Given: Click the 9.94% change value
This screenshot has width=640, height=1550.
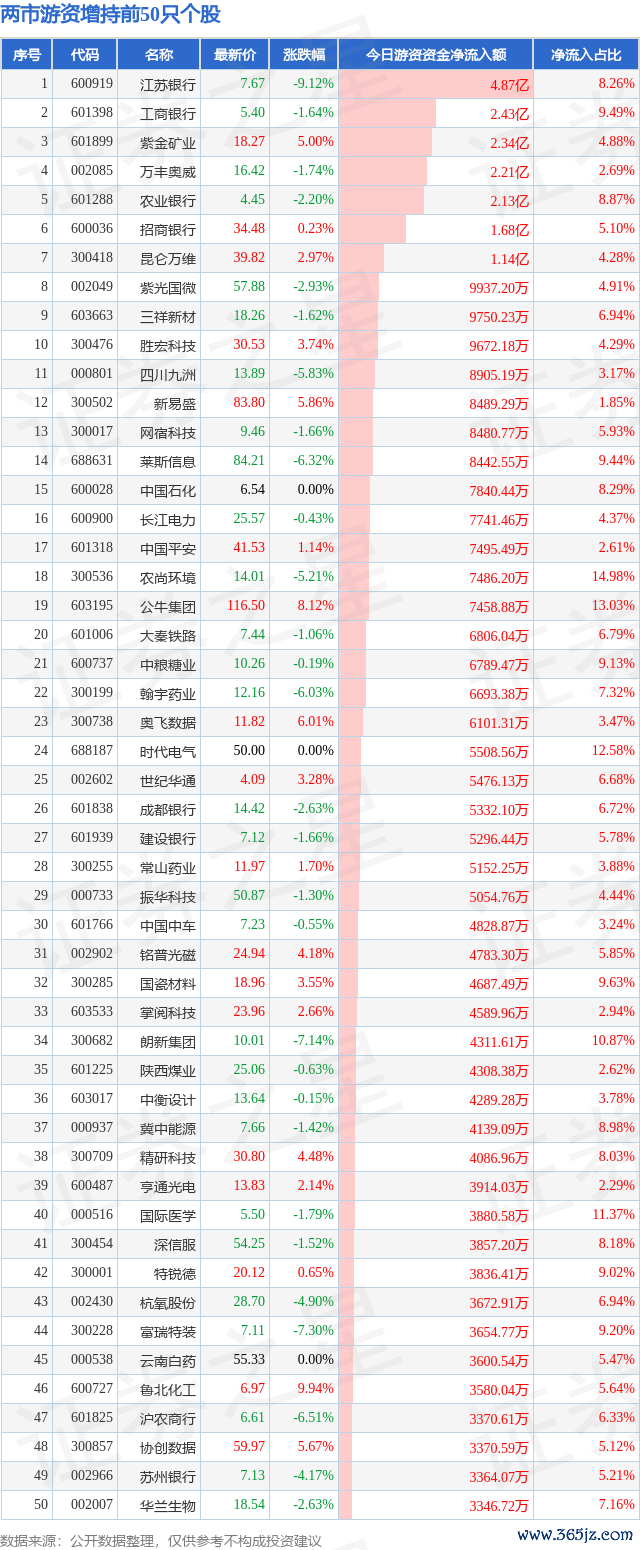Looking at the screenshot, I should click(x=316, y=1389).
